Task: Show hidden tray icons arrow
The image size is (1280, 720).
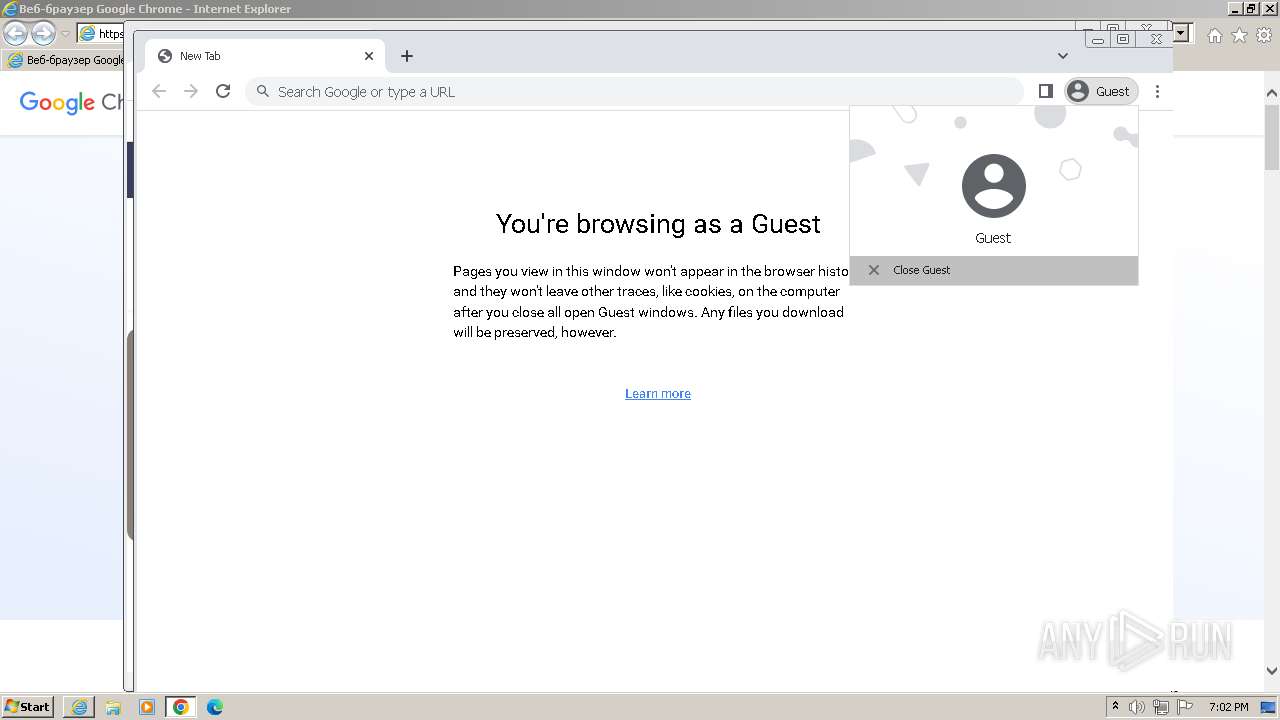Action: click(1115, 707)
